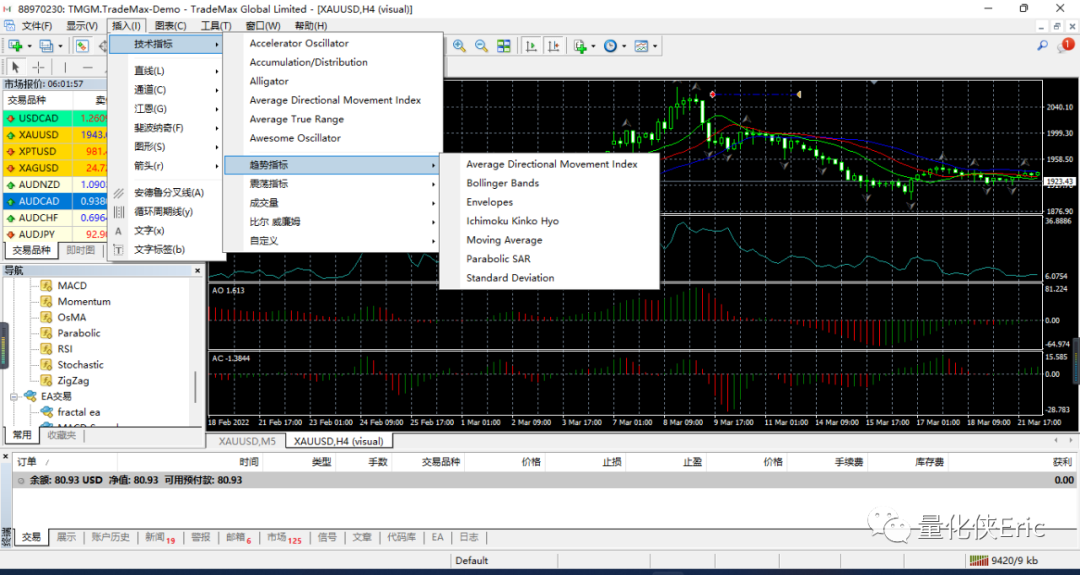Select the Stochastic indicator in navigator
The image size is (1080, 575).
click(81, 365)
